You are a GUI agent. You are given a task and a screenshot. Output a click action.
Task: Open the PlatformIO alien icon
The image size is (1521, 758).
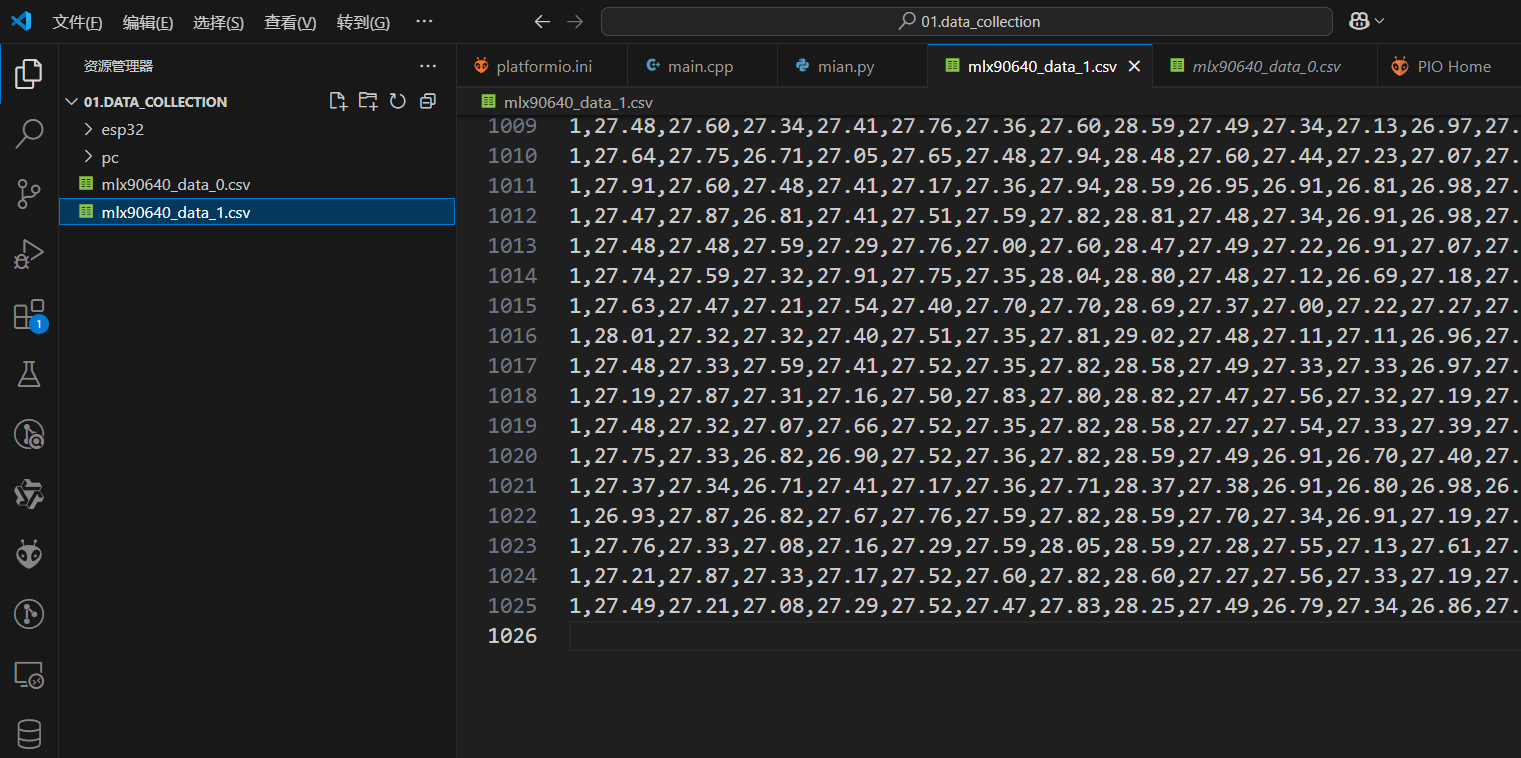point(29,555)
